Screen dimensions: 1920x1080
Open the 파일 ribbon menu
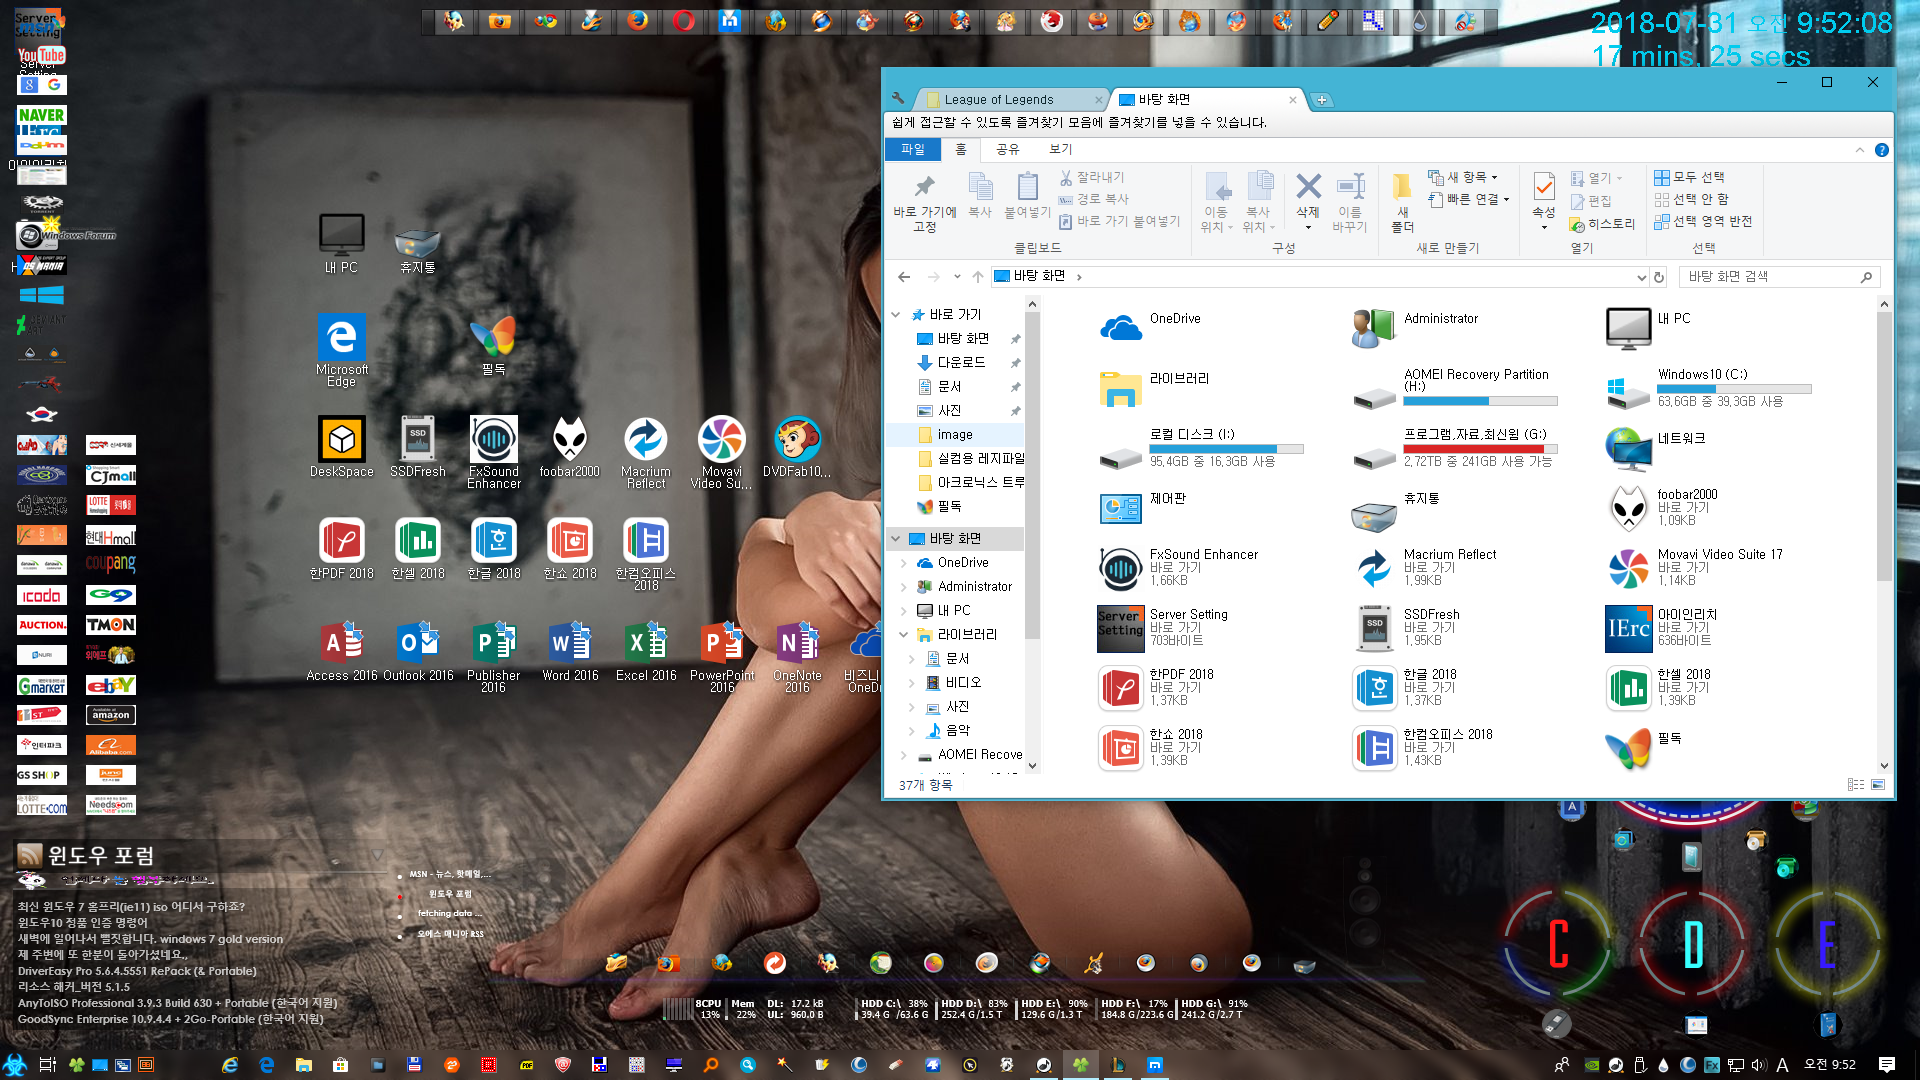913,149
